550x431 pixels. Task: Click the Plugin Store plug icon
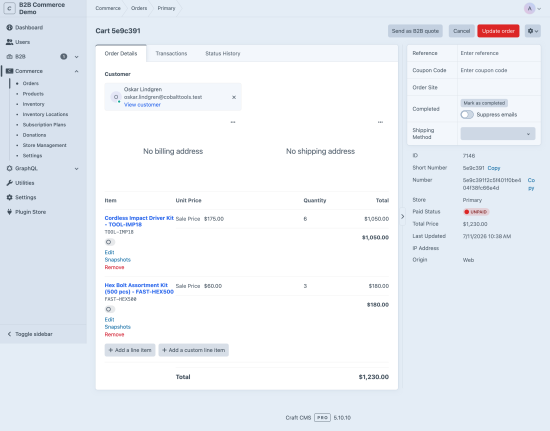point(9,212)
